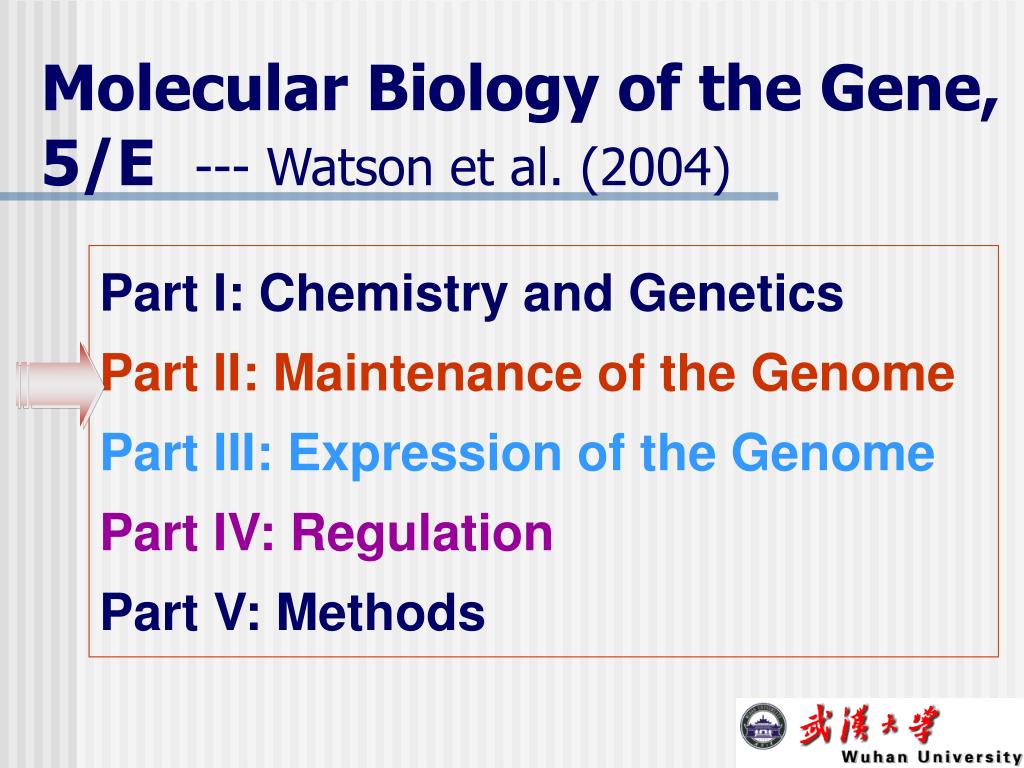Click the word 'Regulation' in purple
Image resolution: width=1024 pixels, height=768 pixels.
pyautogui.click(x=423, y=535)
